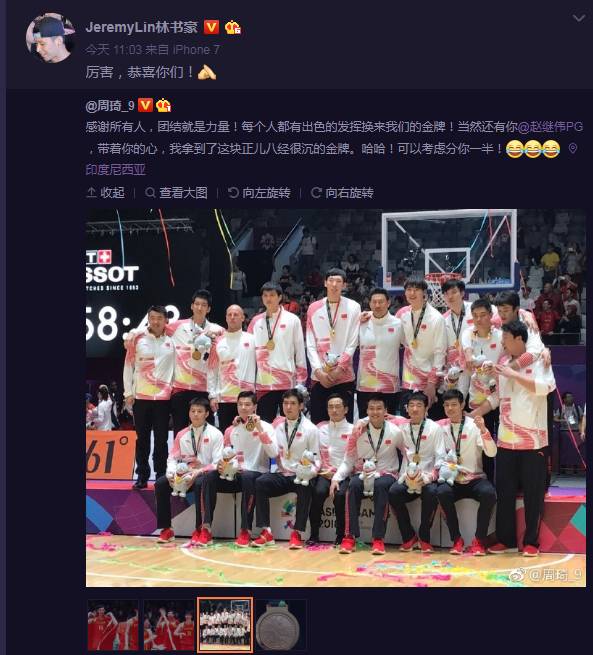Click the verified V badge beside 周琦_9
Viewport: 593px width, 655px height.
[x=145, y=105]
